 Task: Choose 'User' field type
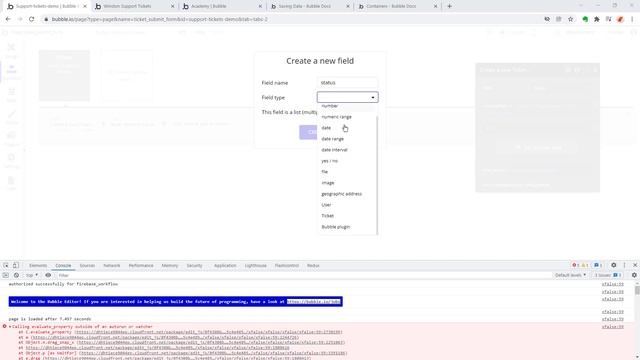[x=347, y=205]
